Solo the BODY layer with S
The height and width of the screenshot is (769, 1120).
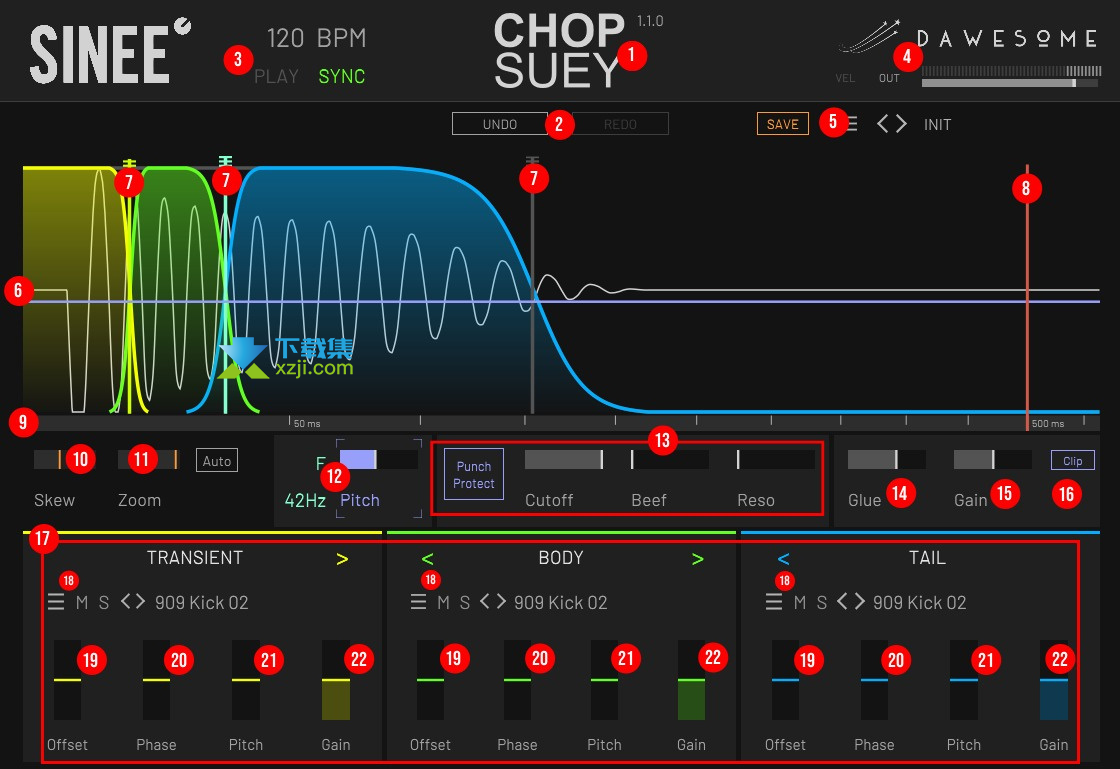click(465, 603)
